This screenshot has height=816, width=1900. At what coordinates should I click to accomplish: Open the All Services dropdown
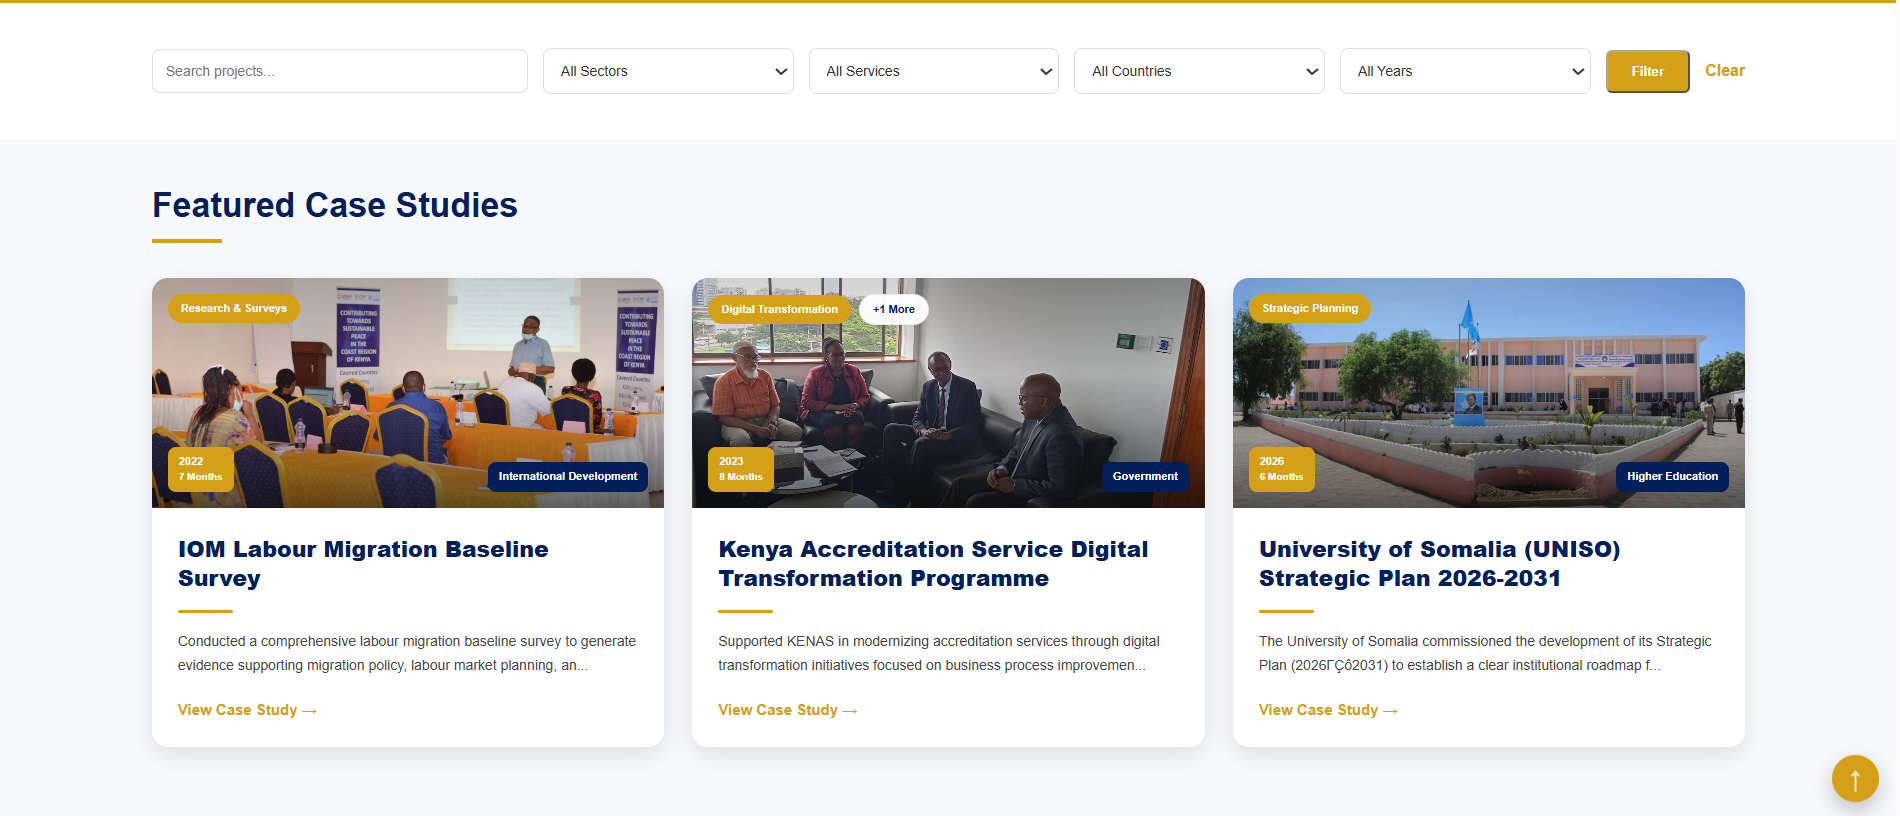934,71
